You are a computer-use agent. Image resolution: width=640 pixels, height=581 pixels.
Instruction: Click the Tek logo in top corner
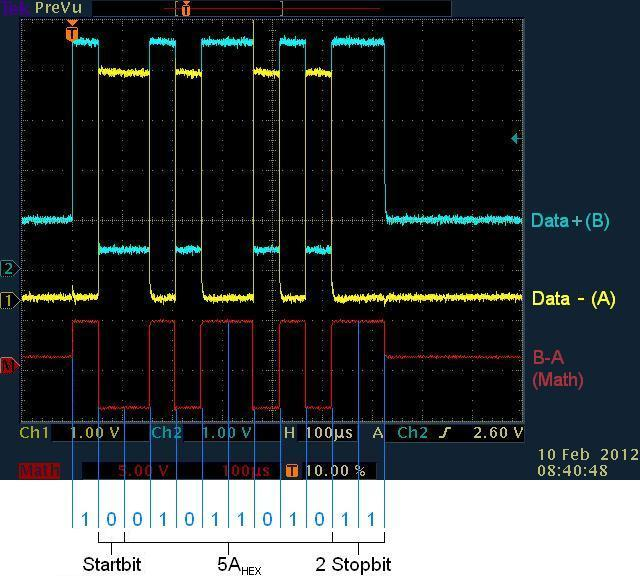point(11,8)
